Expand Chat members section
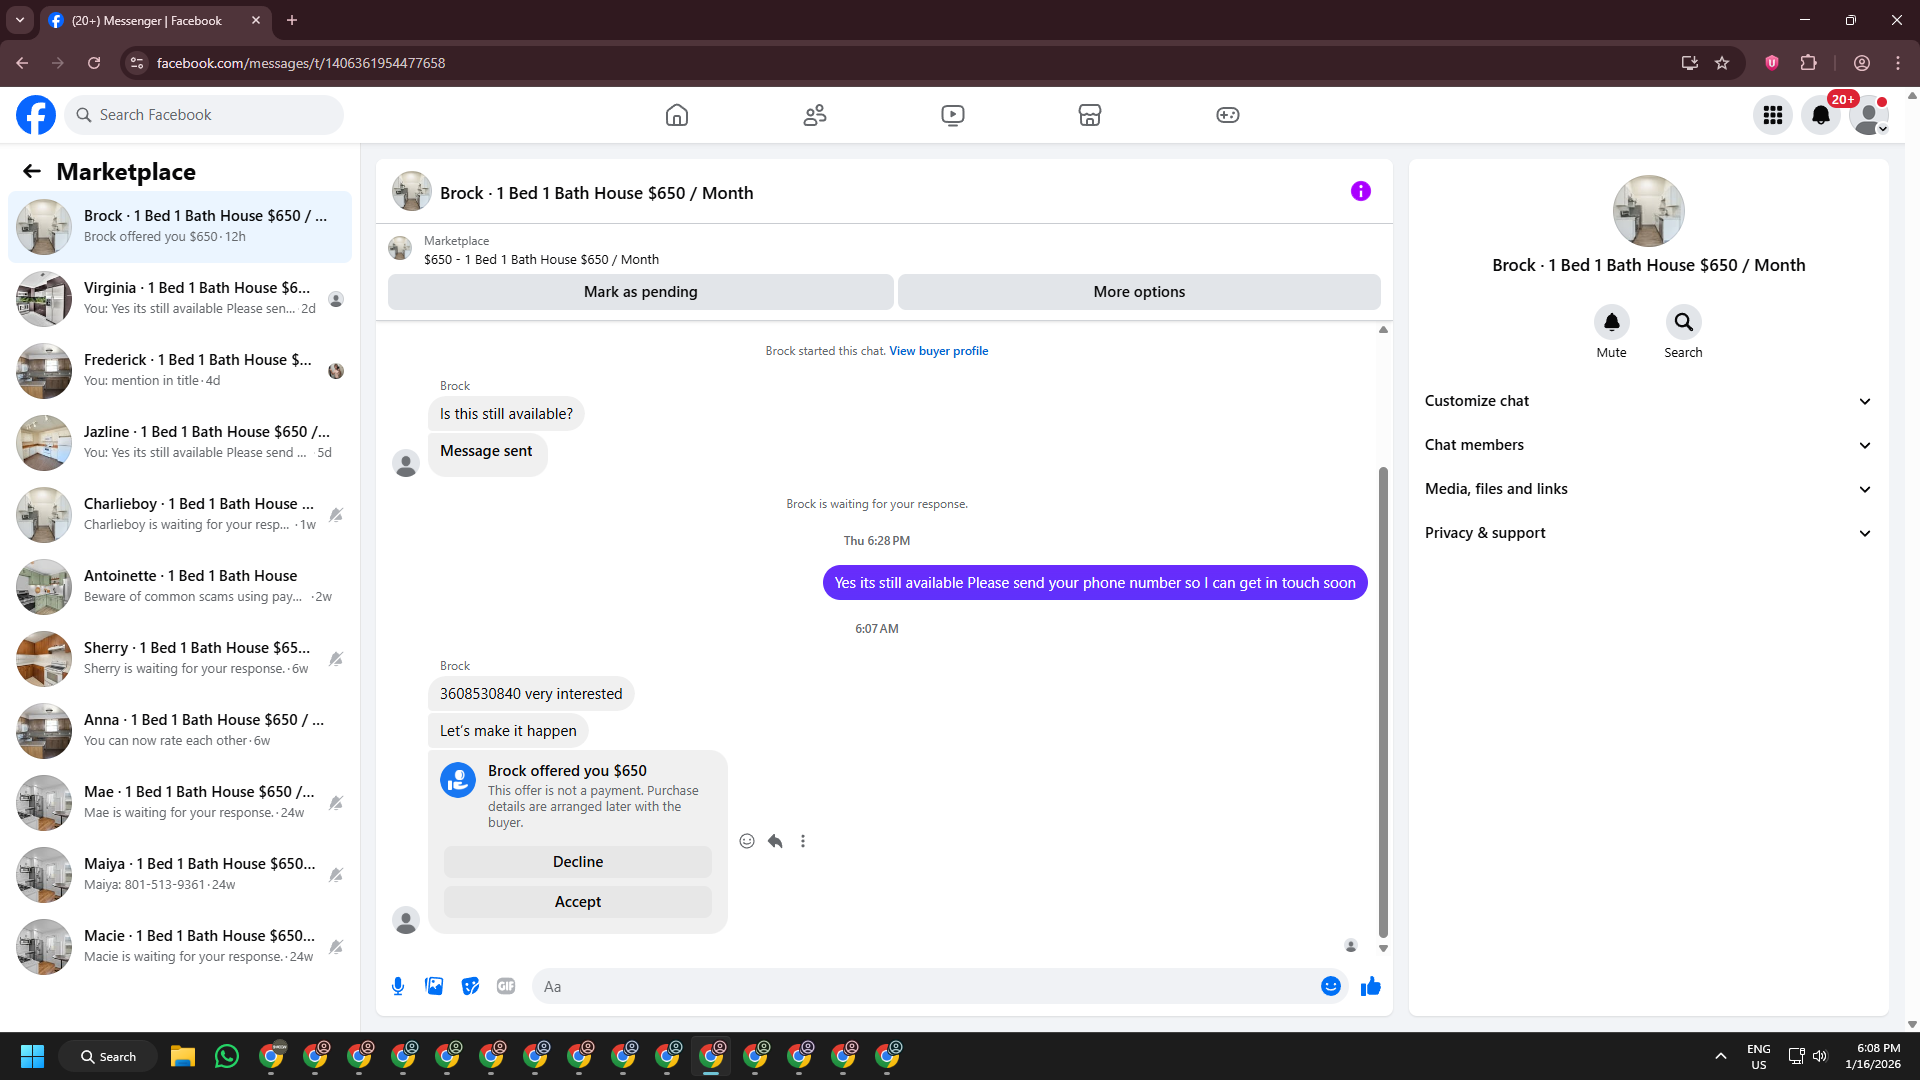The image size is (1920, 1080). [1647, 445]
